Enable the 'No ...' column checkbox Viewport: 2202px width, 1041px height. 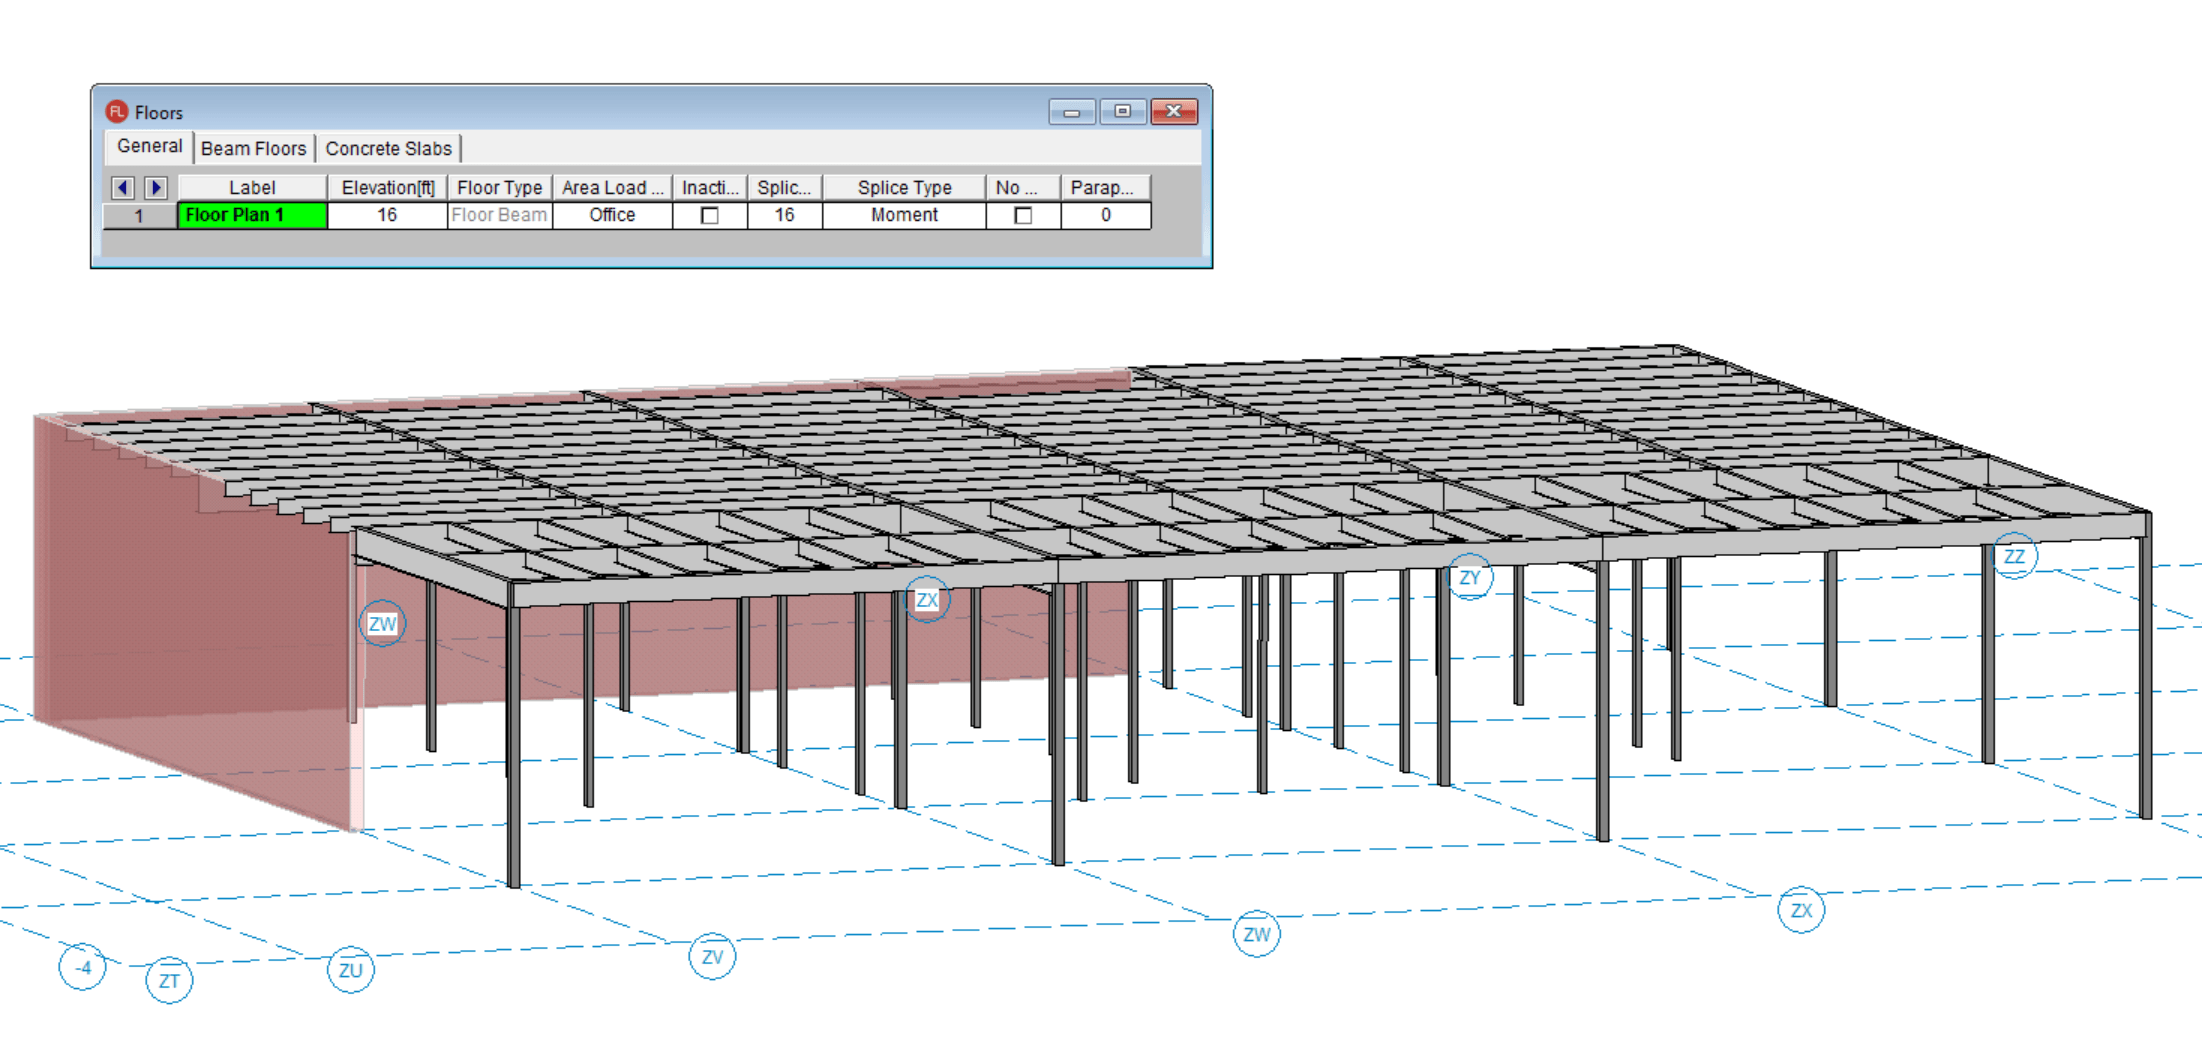point(1023,215)
